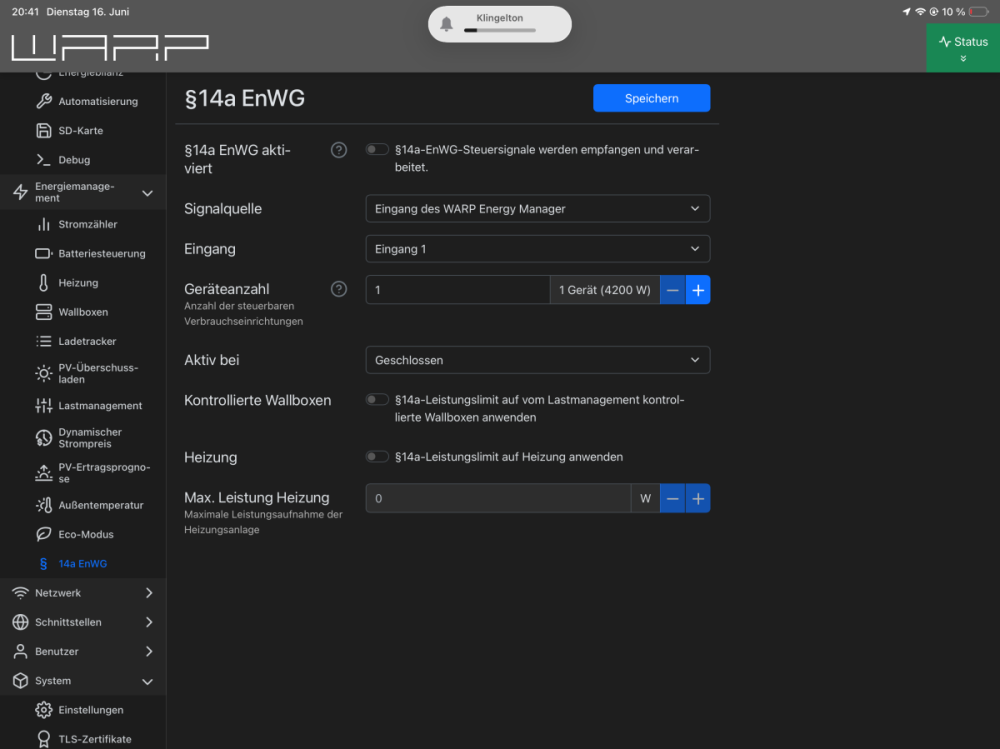1000x749 pixels.
Task: Click the System cube icon
Action: coord(20,681)
